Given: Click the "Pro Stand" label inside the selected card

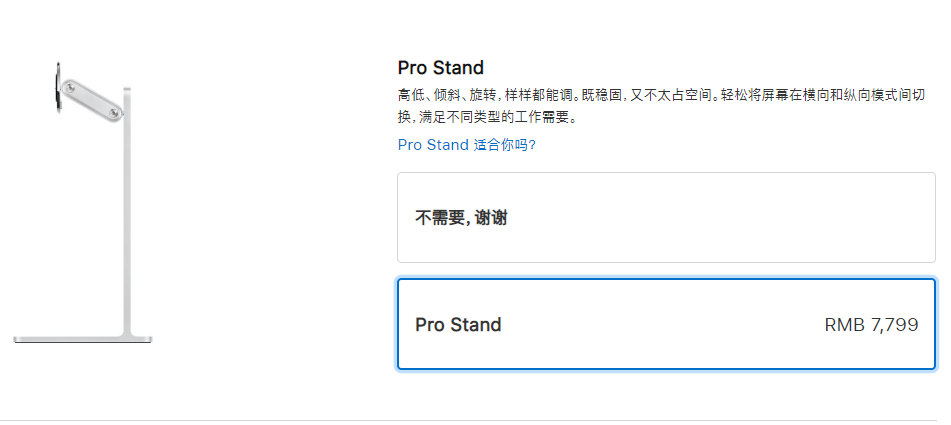Looking at the screenshot, I should (x=458, y=325).
